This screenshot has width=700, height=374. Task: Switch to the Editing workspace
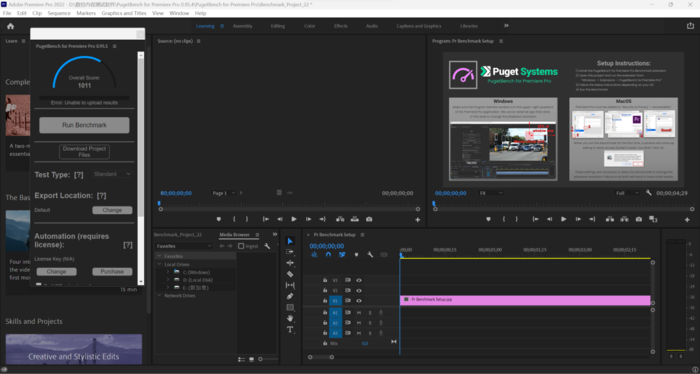tap(278, 26)
